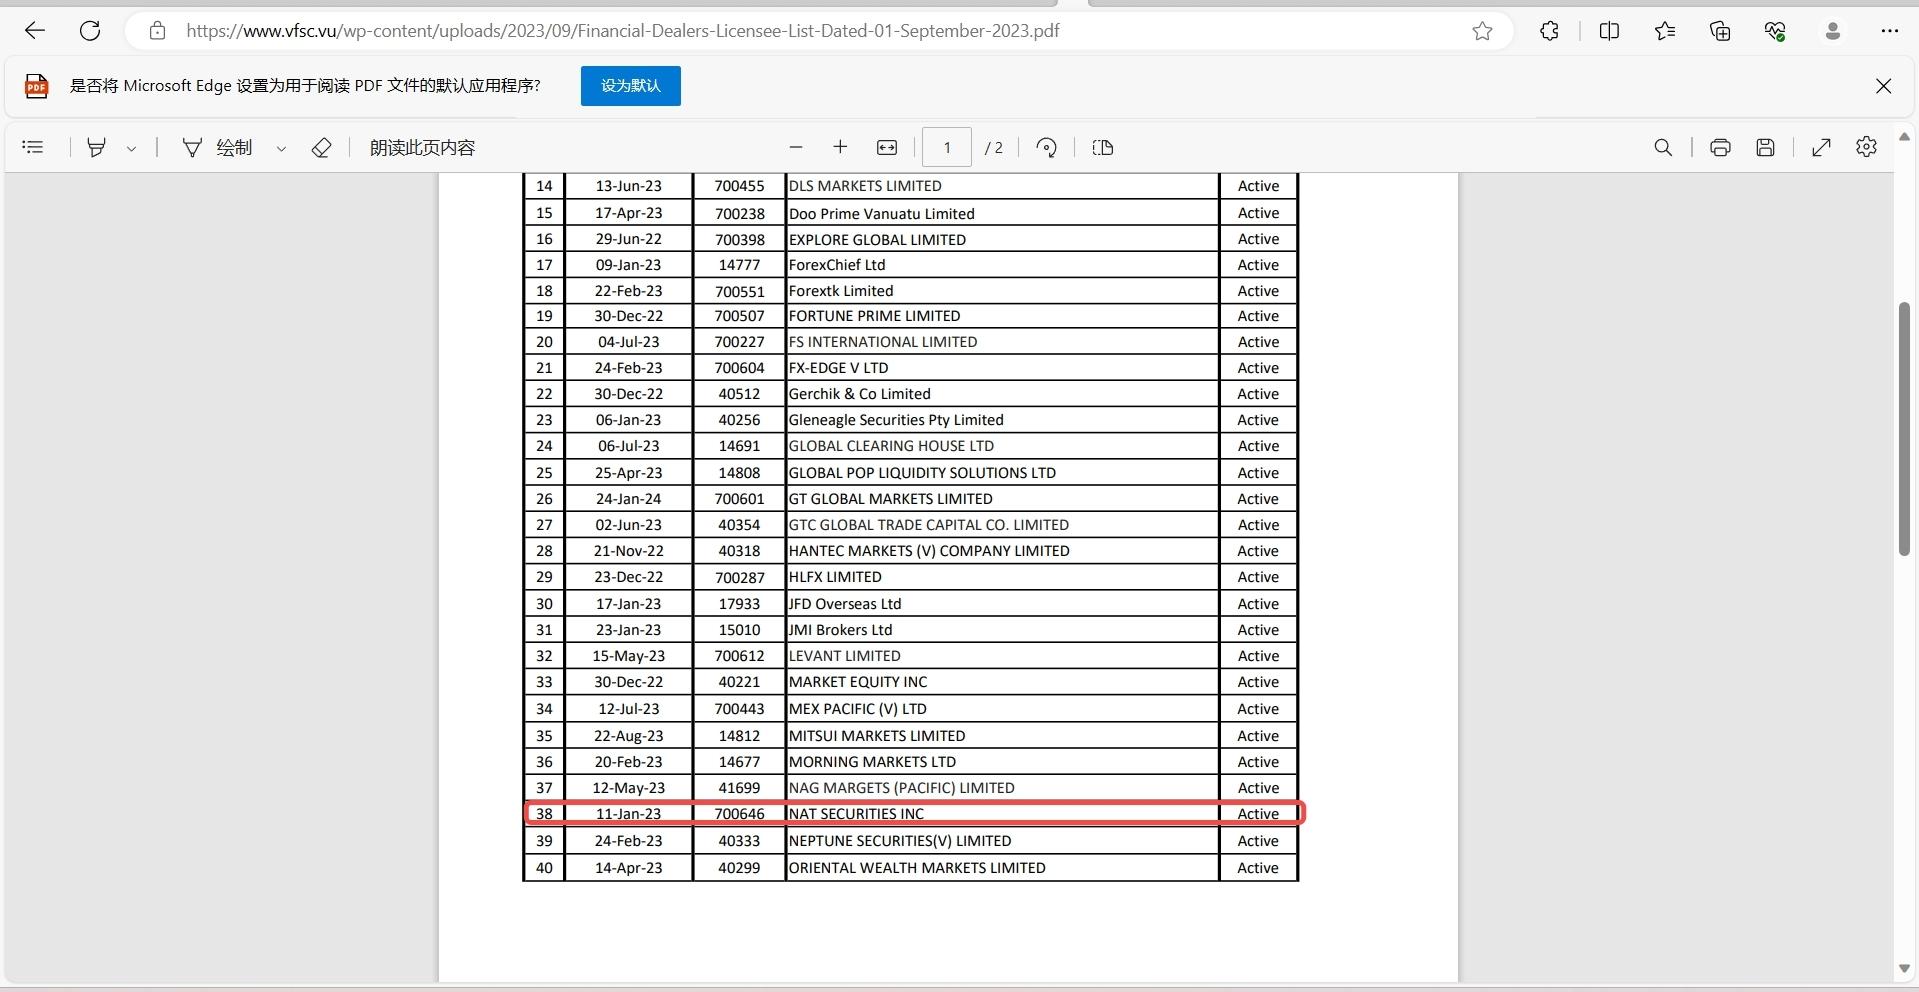
Task: Search within the PDF
Action: pyautogui.click(x=1663, y=147)
